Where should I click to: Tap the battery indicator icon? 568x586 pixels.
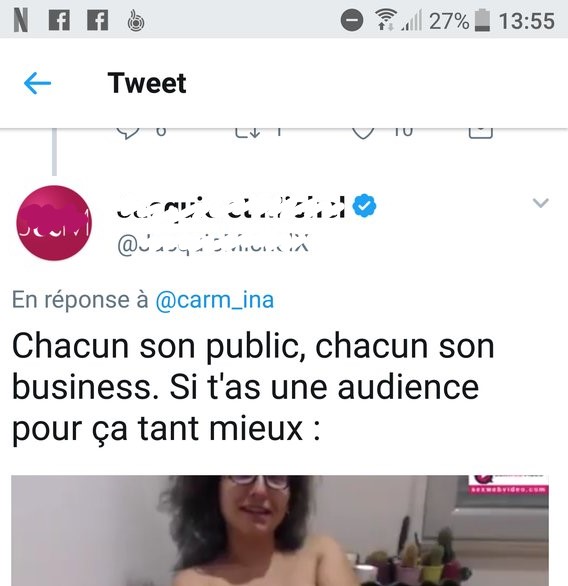tap(482, 21)
